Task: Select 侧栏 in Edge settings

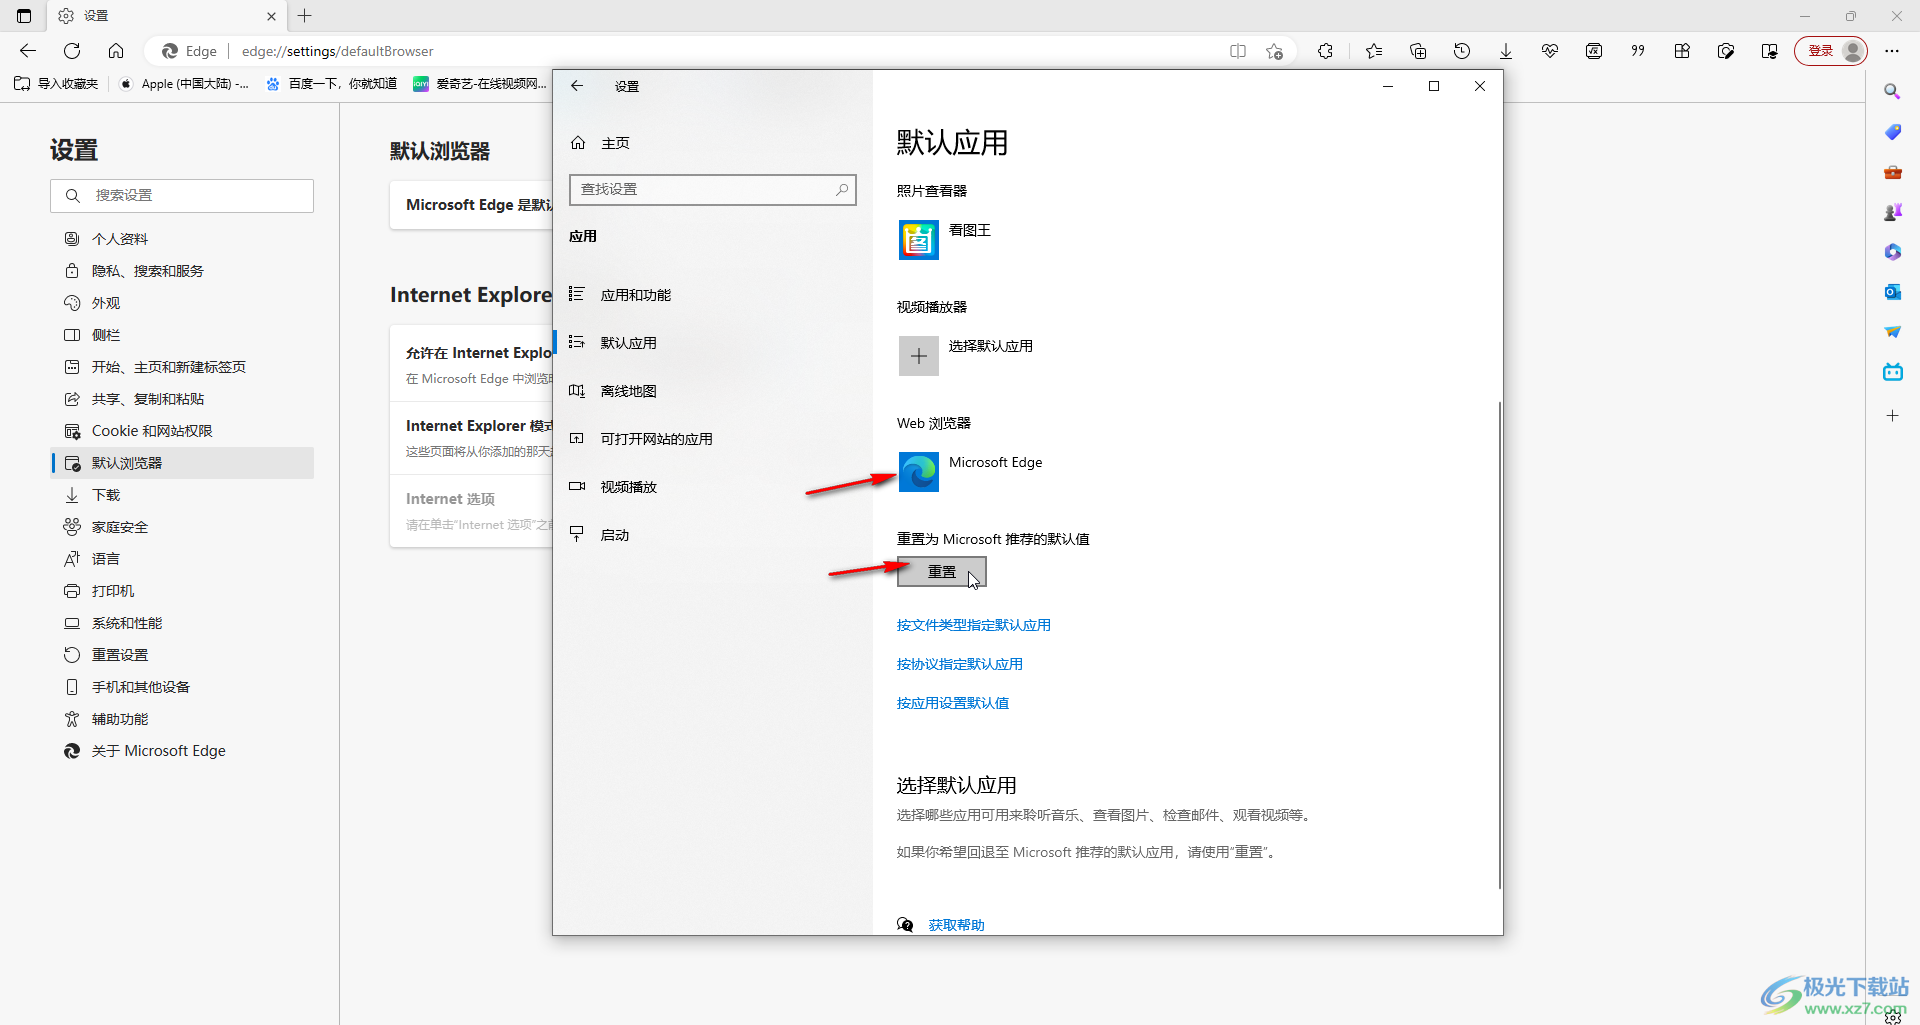Action: tap(182, 335)
